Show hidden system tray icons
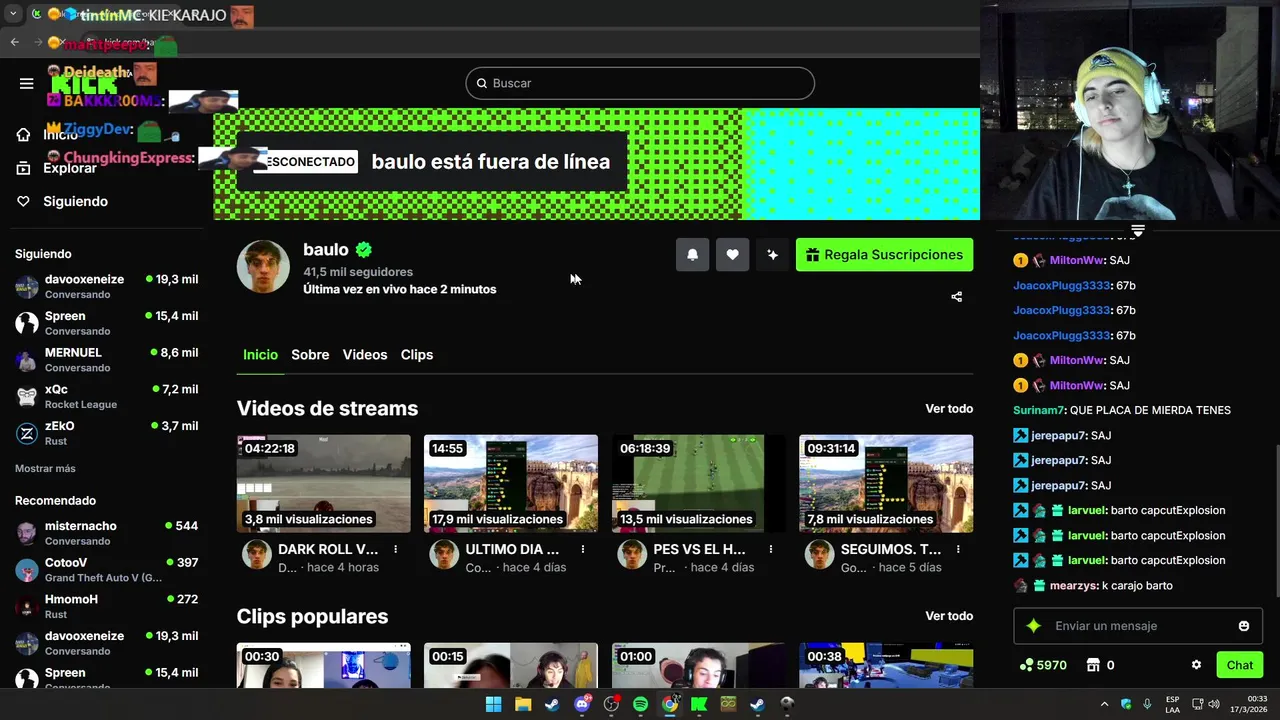This screenshot has height=720, width=1280. click(1104, 704)
